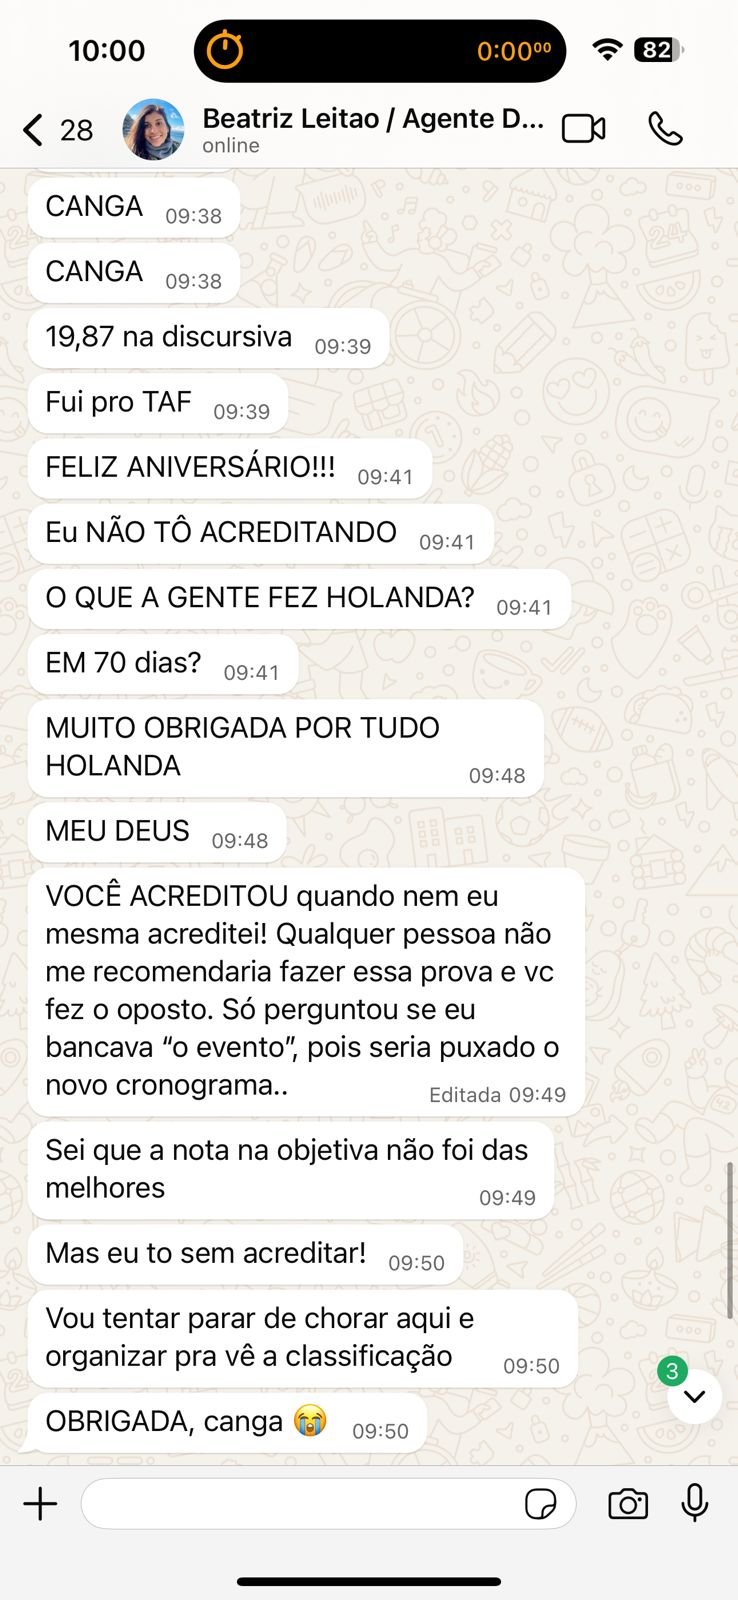The image size is (738, 1600).
Task: Tap the microphone to record audio
Action: [695, 1503]
